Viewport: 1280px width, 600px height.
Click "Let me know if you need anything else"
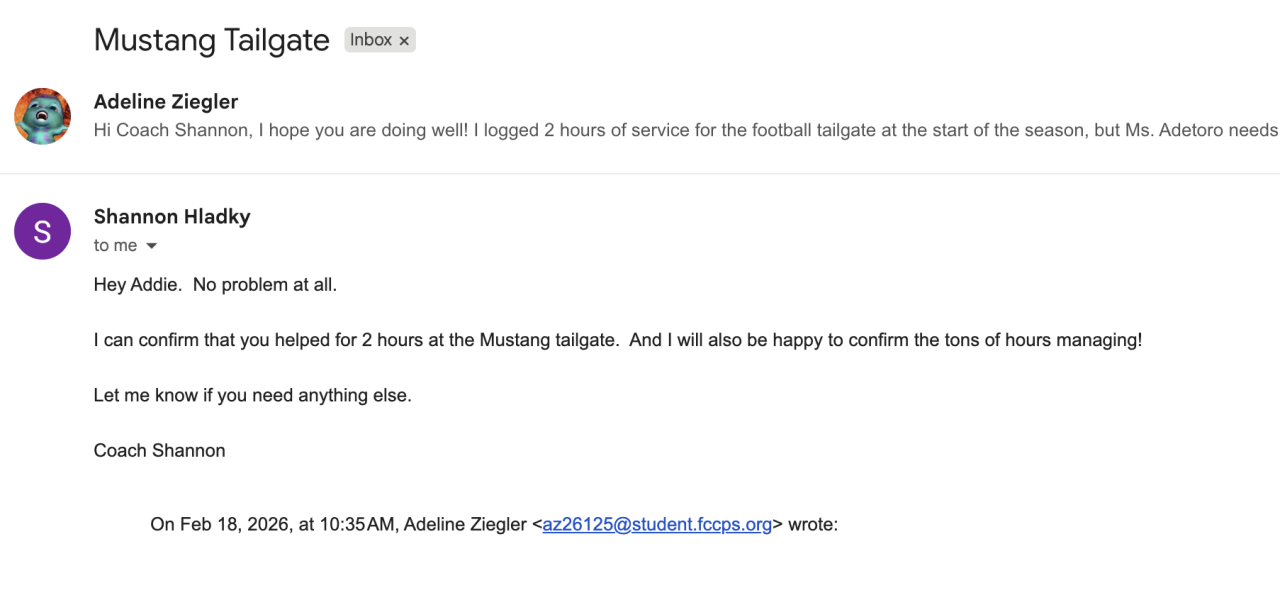[252, 395]
